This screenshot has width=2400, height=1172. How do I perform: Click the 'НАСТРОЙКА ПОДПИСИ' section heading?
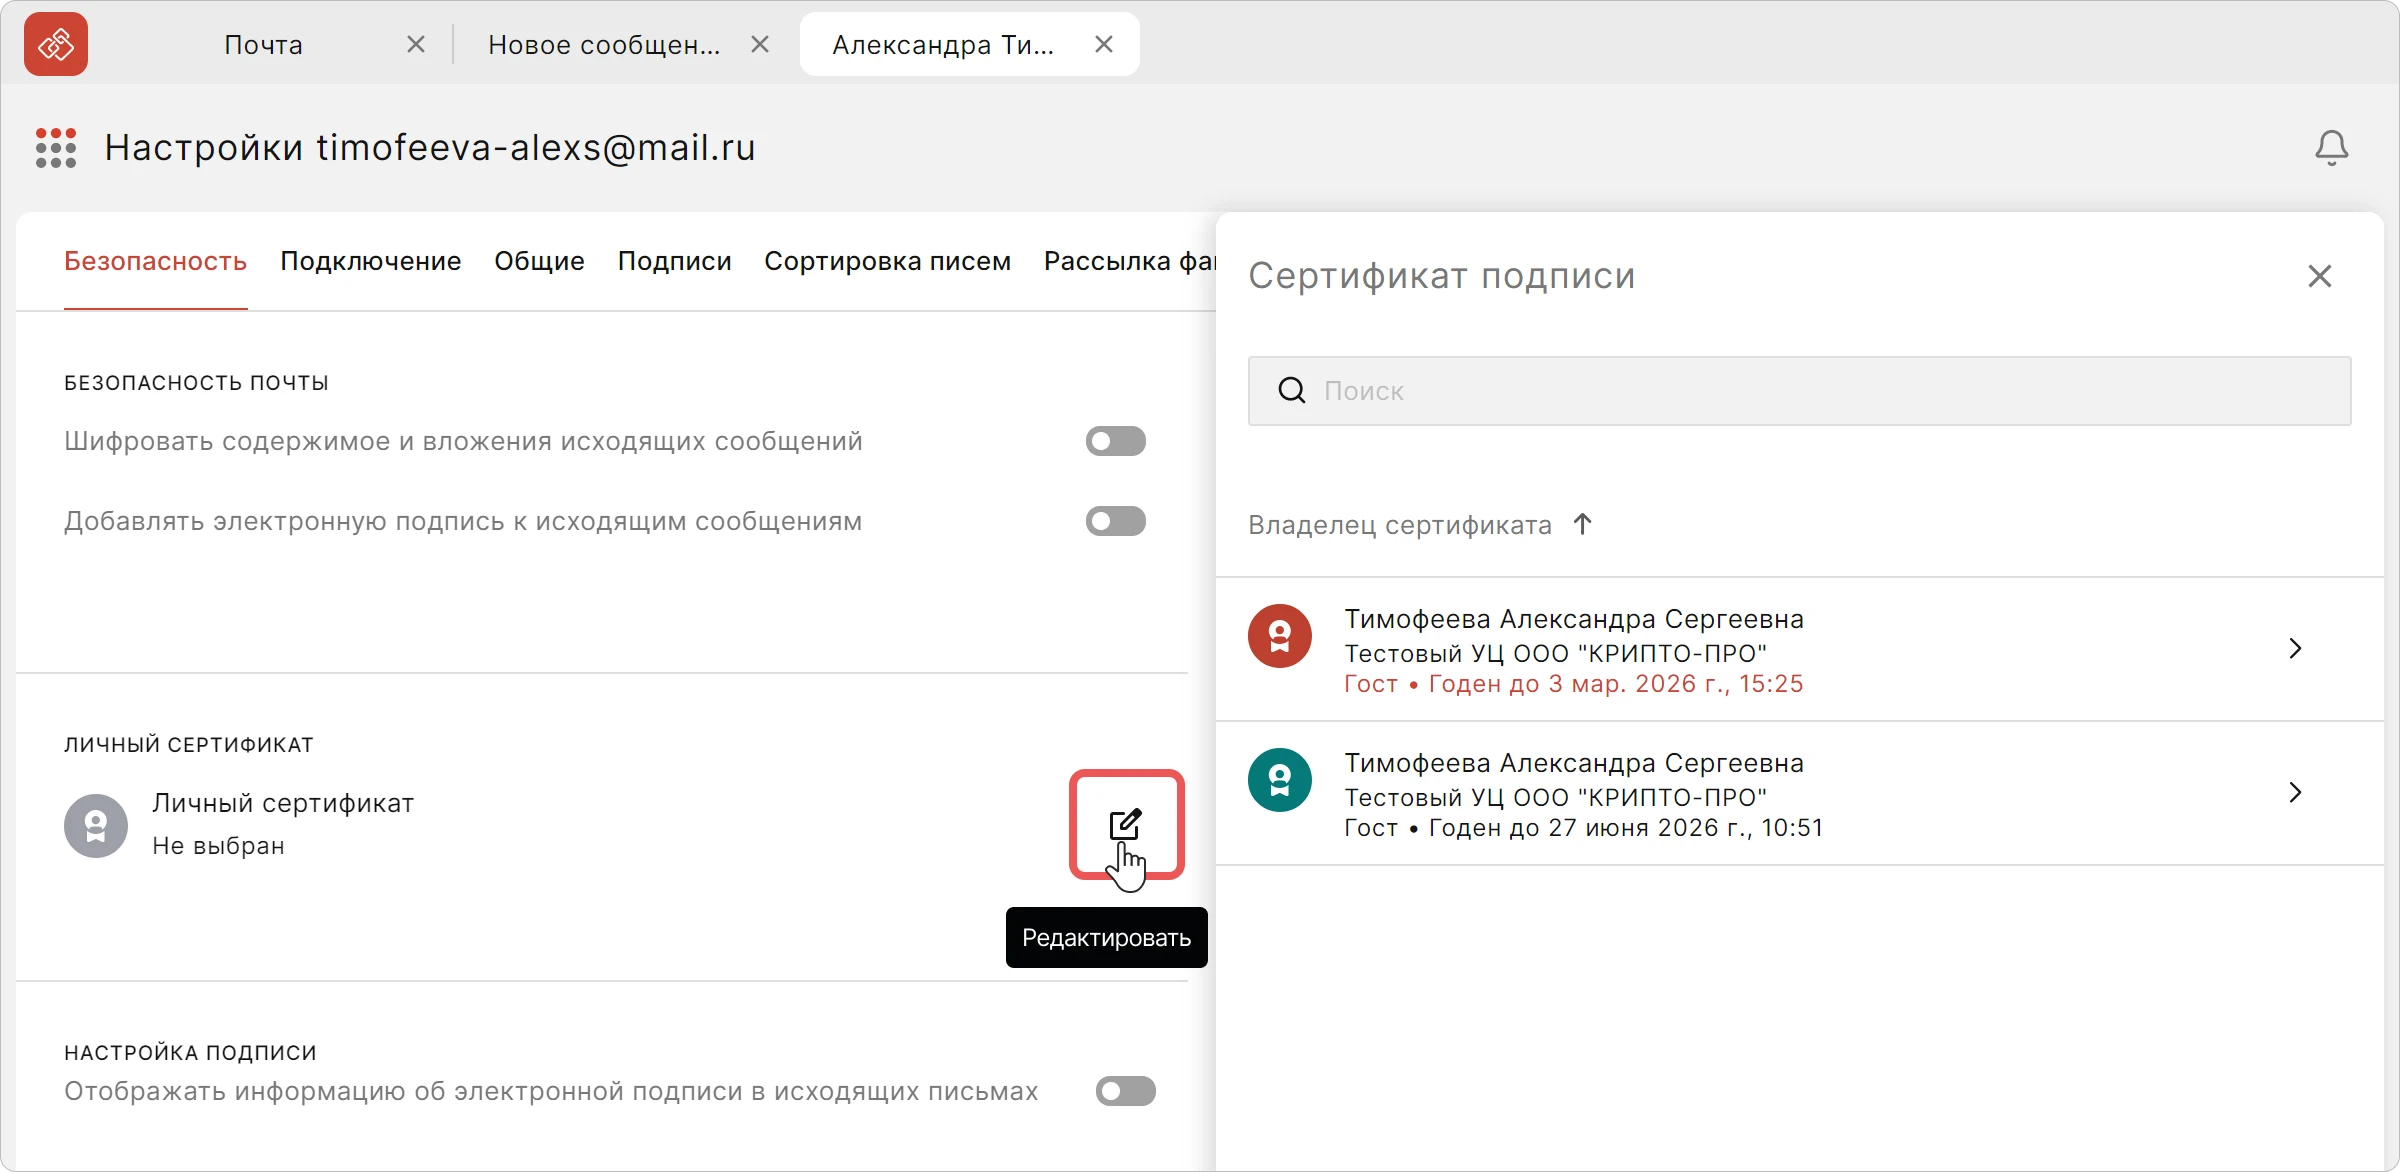tap(191, 1053)
